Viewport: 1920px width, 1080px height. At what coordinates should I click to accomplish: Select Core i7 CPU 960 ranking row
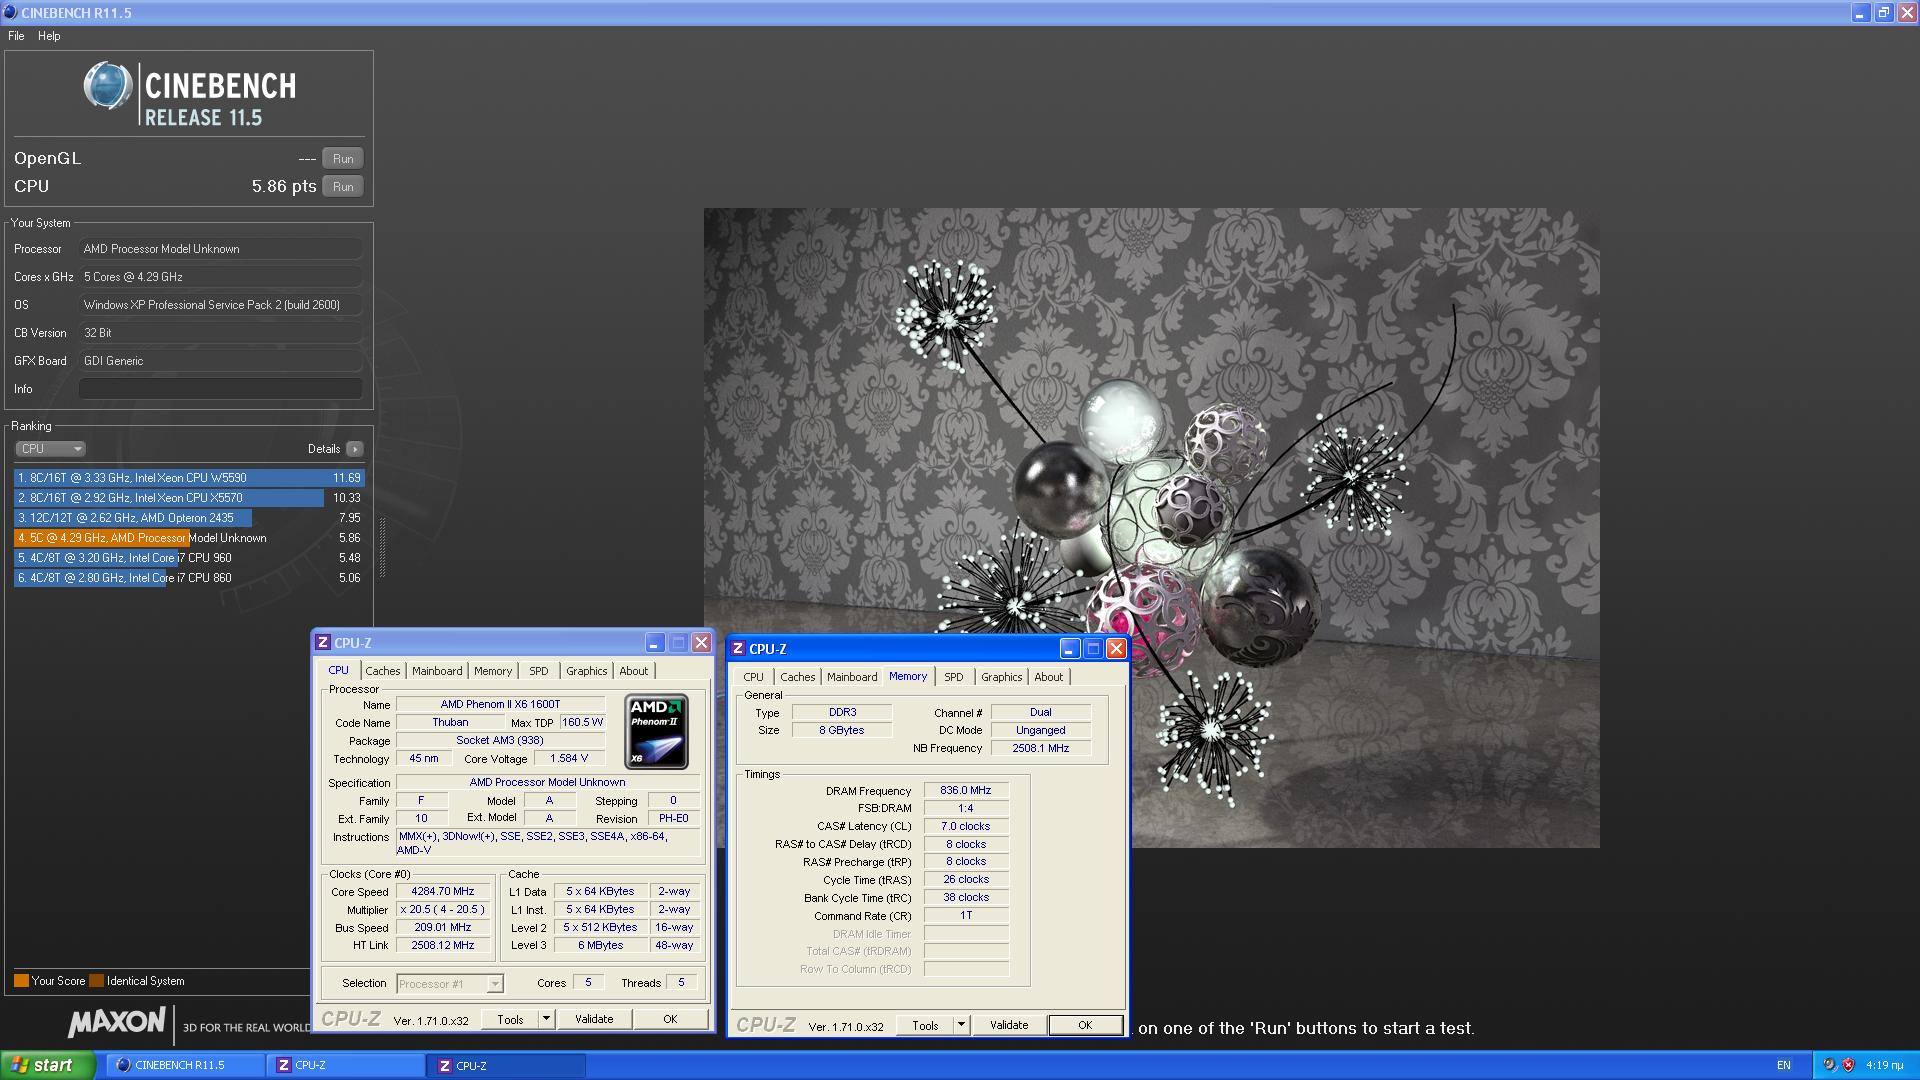(x=189, y=558)
